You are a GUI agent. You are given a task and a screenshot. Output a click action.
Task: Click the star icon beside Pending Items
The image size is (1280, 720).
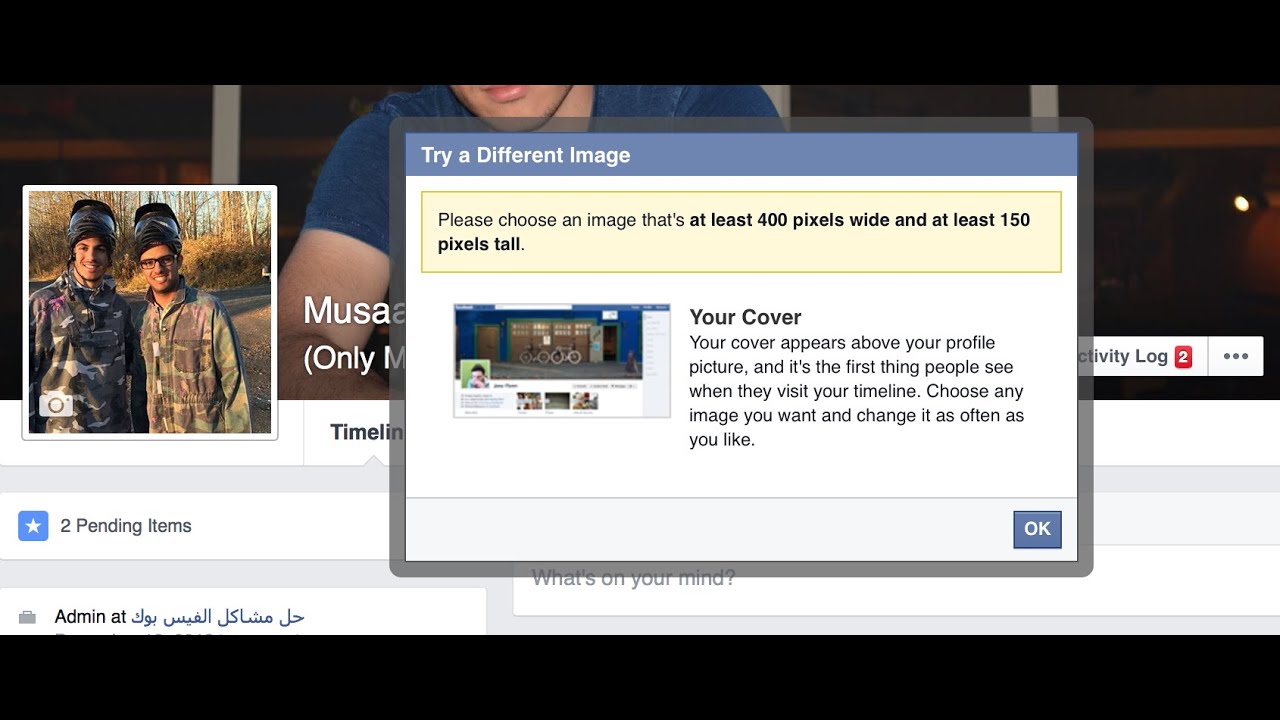(x=33, y=526)
